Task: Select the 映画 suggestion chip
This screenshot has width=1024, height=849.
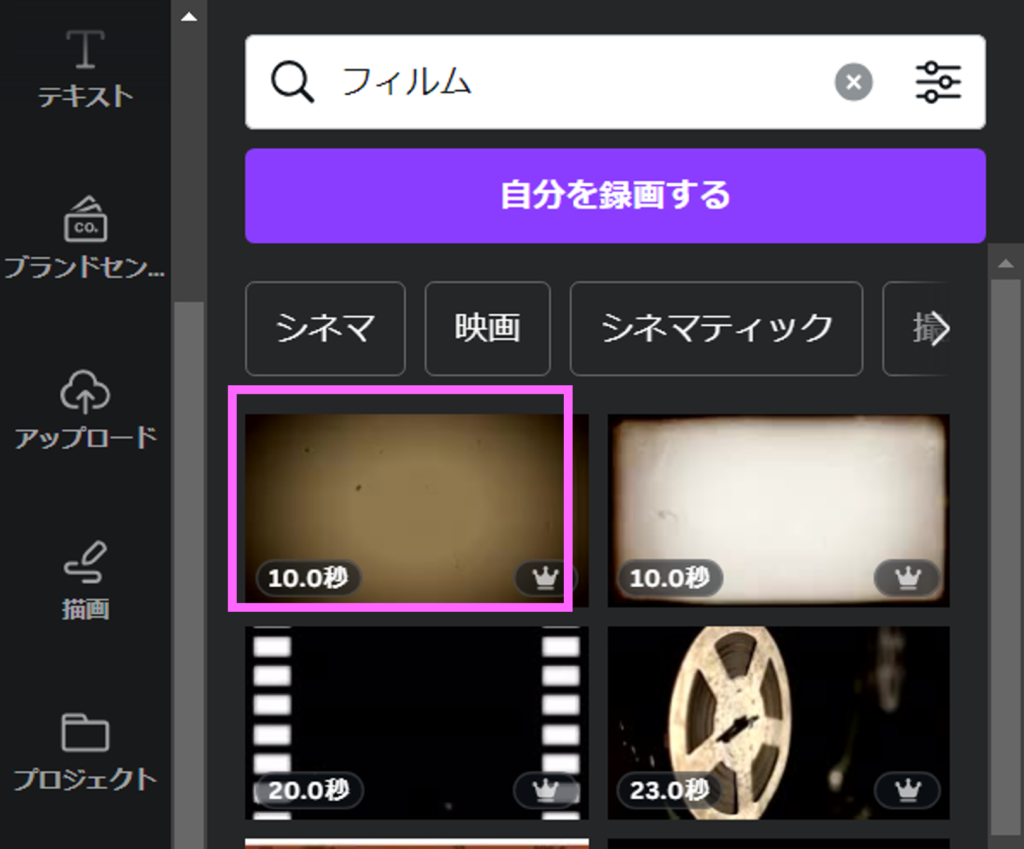Action: tap(487, 328)
